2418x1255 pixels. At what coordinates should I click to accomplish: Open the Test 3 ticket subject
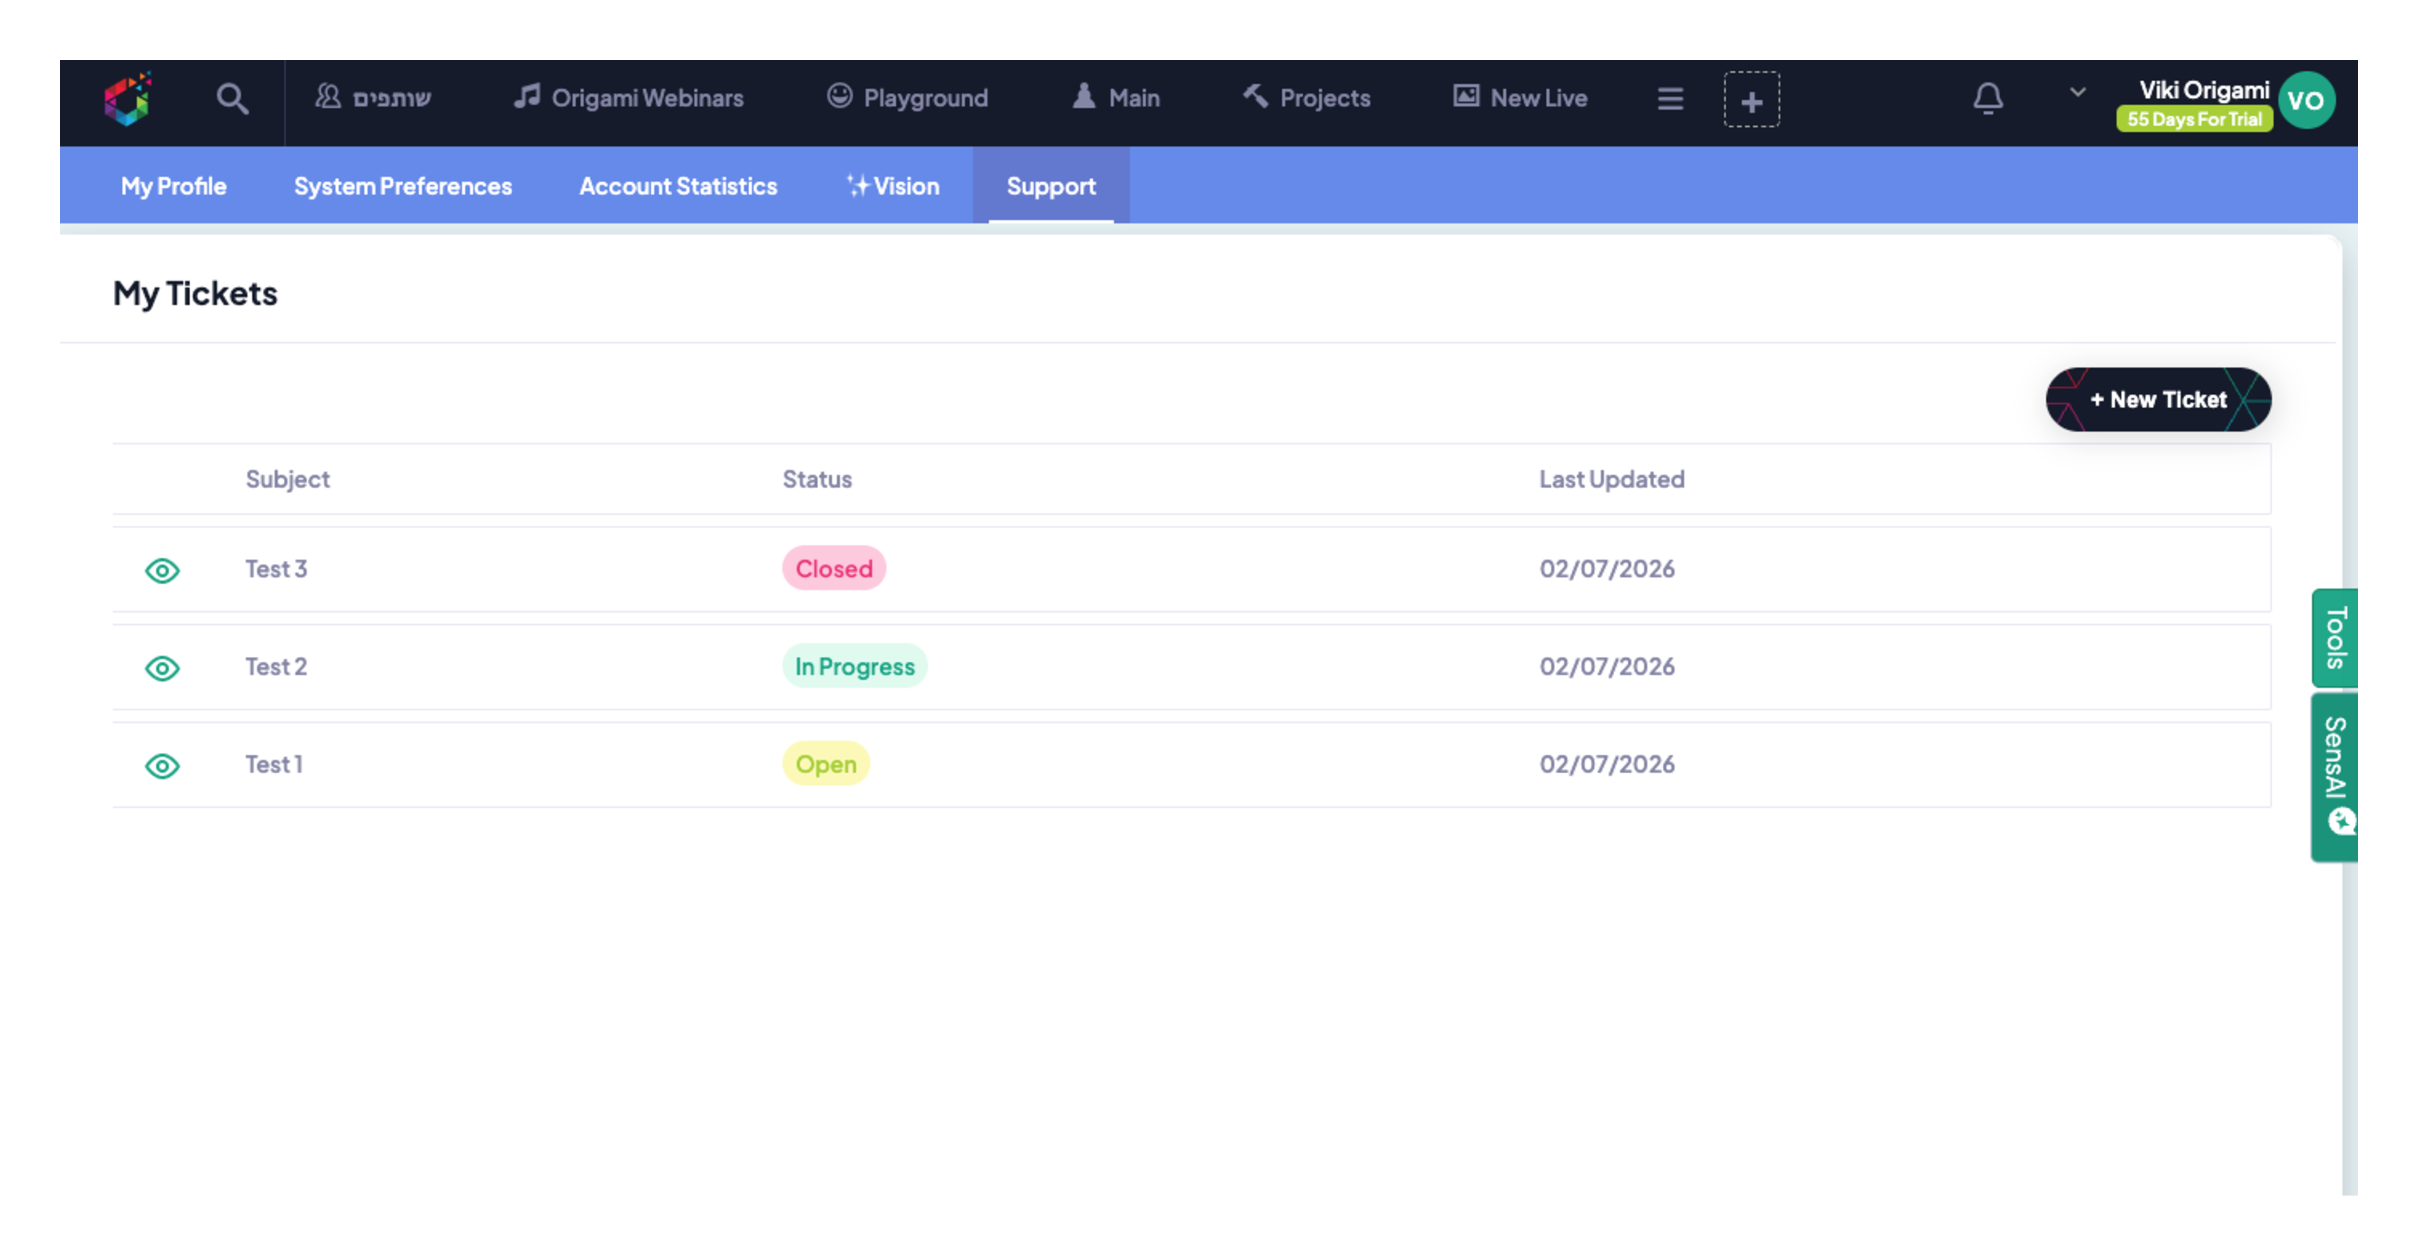(276, 569)
